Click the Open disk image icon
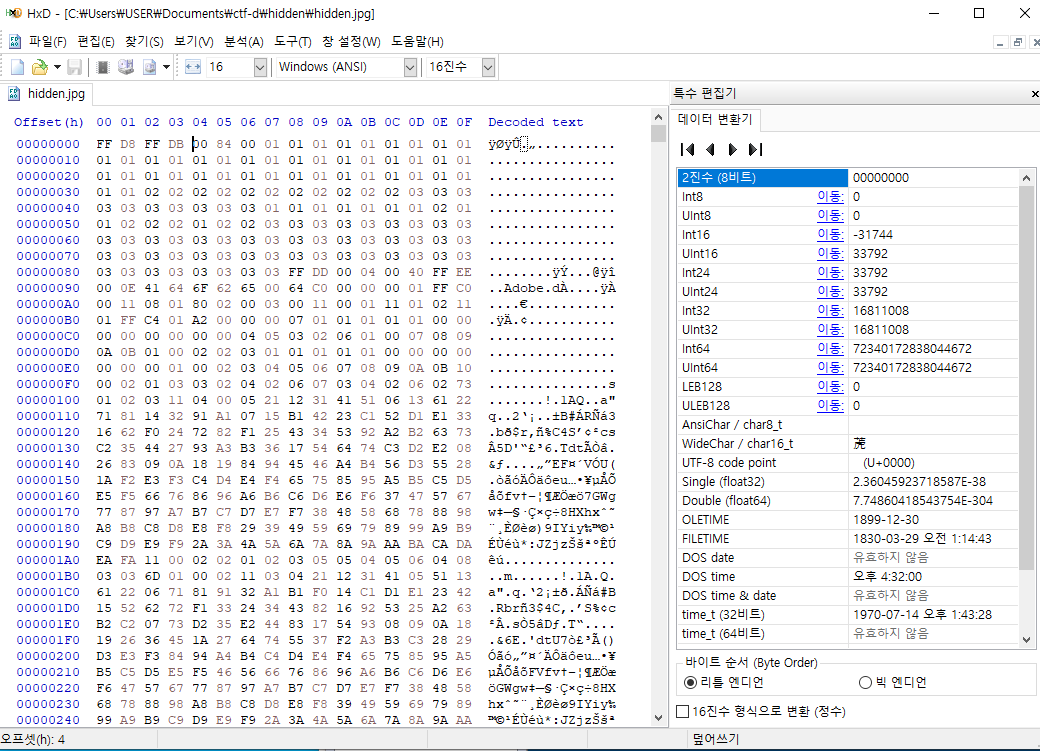 coord(150,67)
